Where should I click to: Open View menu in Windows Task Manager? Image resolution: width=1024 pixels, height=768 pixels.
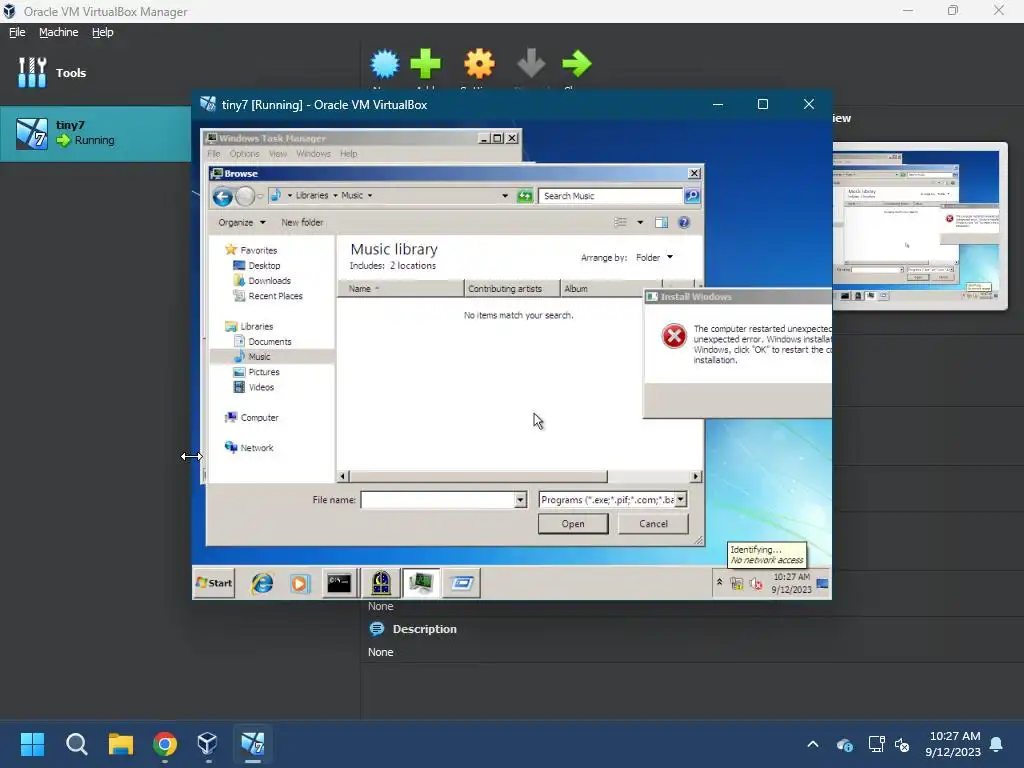278,154
